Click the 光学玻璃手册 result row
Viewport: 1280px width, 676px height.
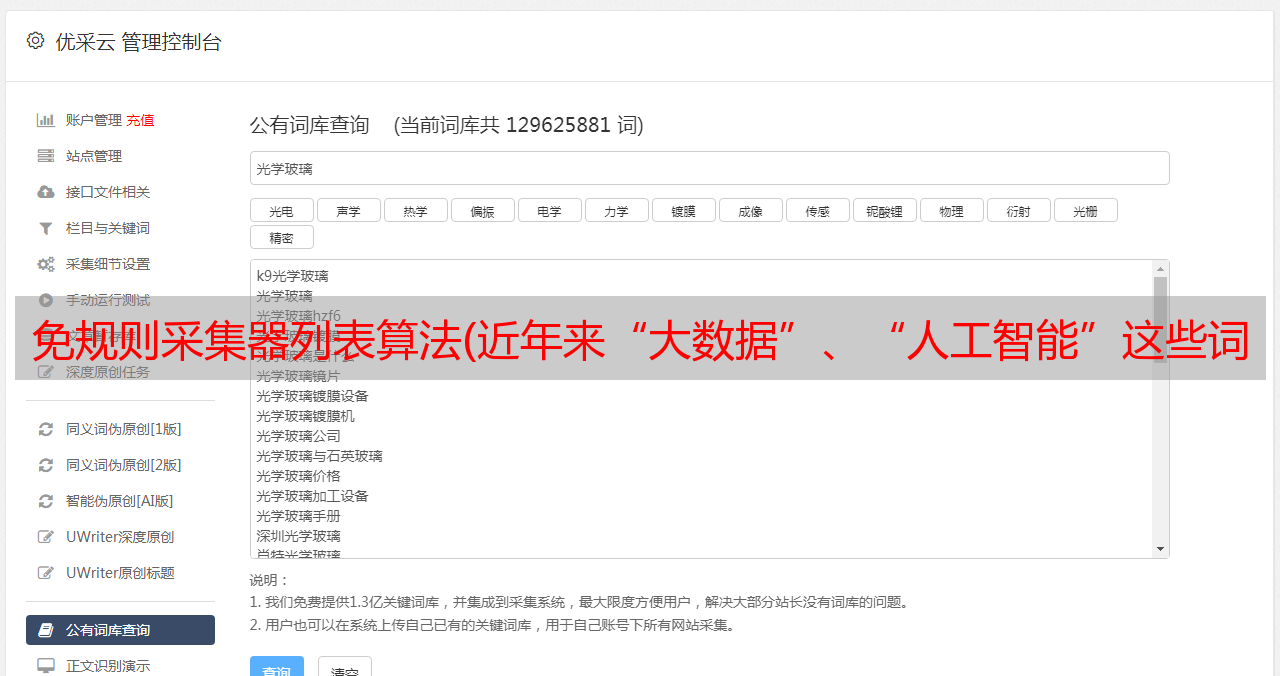click(x=298, y=516)
